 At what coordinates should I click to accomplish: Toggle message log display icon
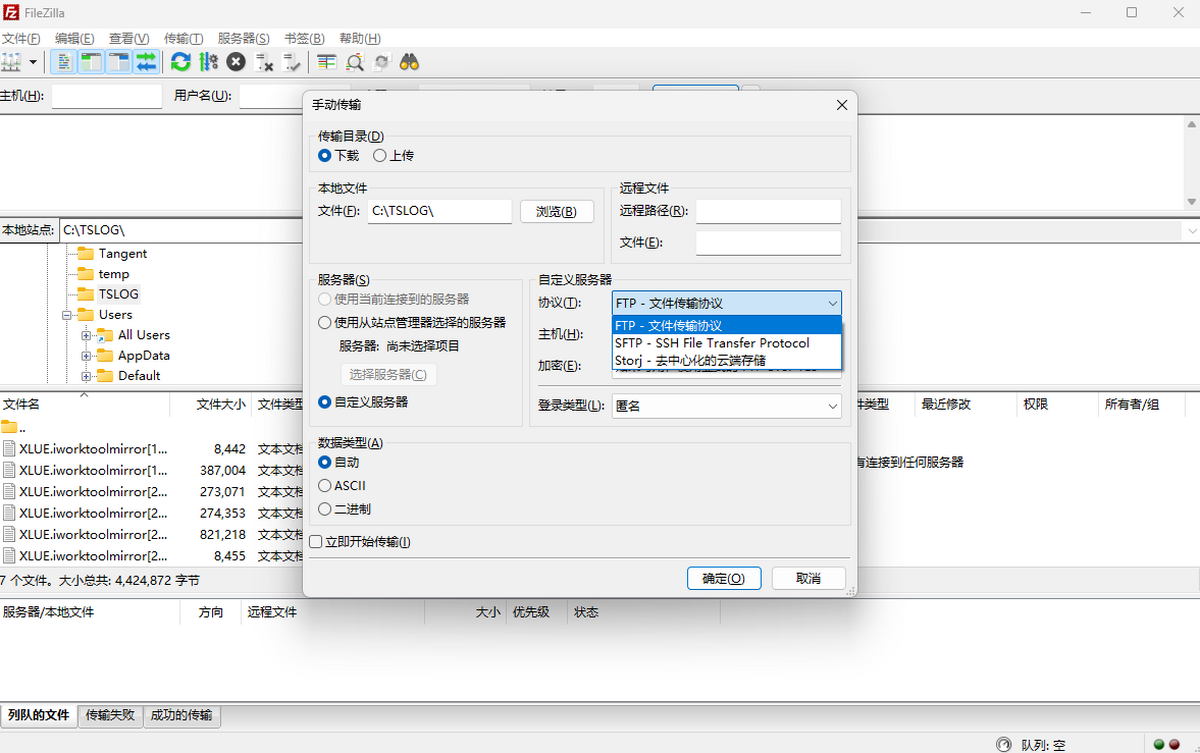tap(63, 62)
